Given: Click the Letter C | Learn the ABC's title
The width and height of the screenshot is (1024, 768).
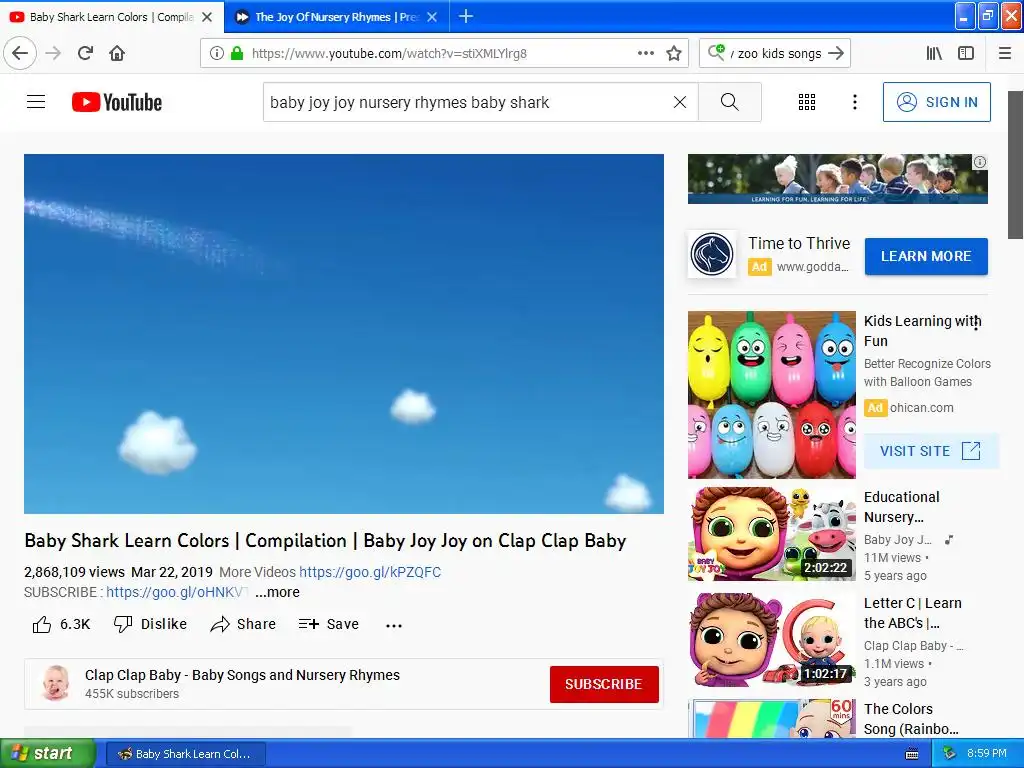Looking at the screenshot, I should coord(912,613).
